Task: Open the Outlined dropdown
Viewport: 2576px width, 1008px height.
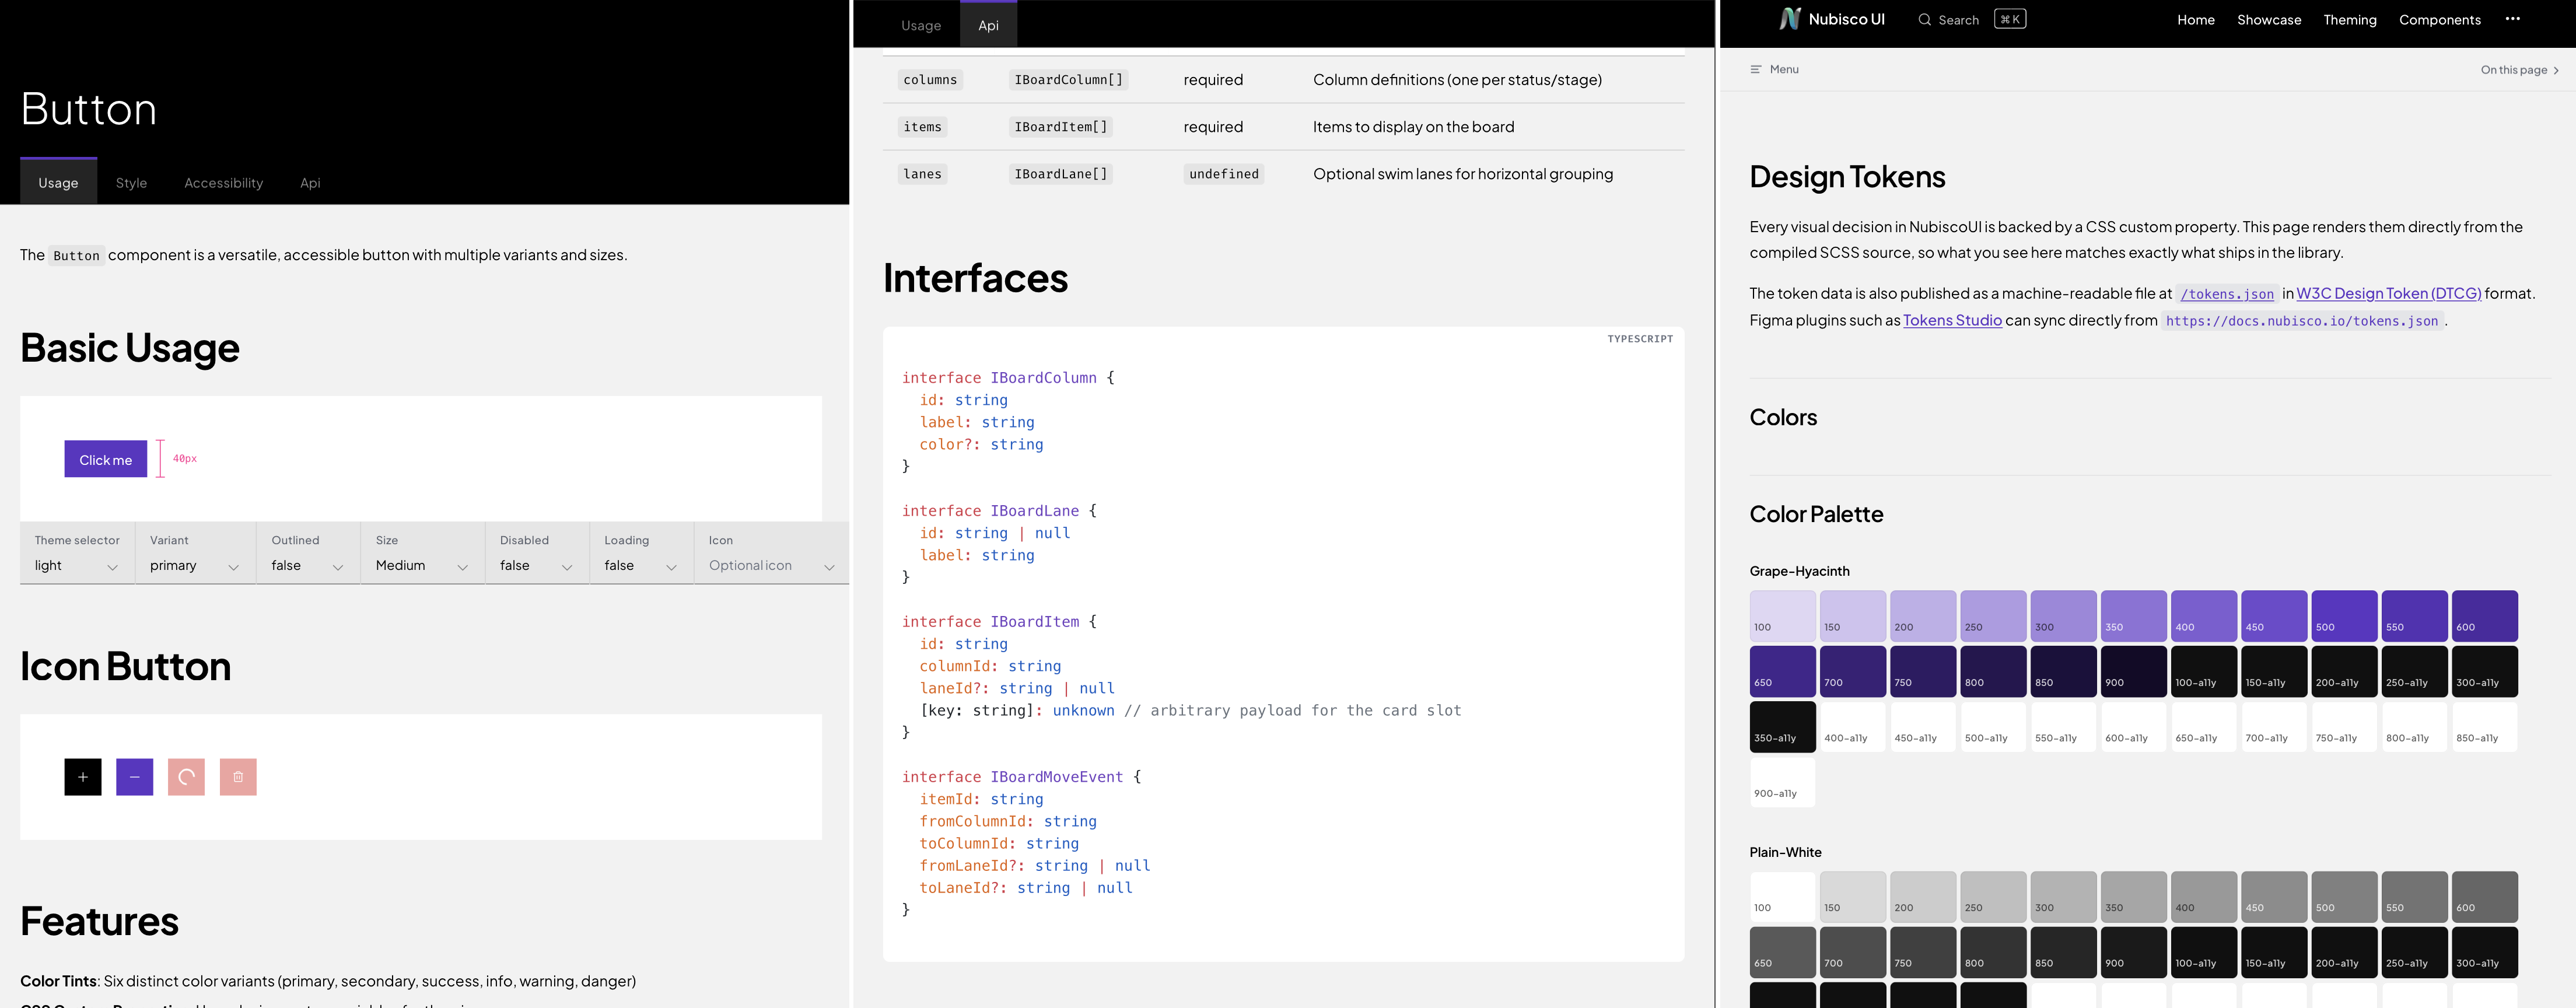Action: [308, 553]
